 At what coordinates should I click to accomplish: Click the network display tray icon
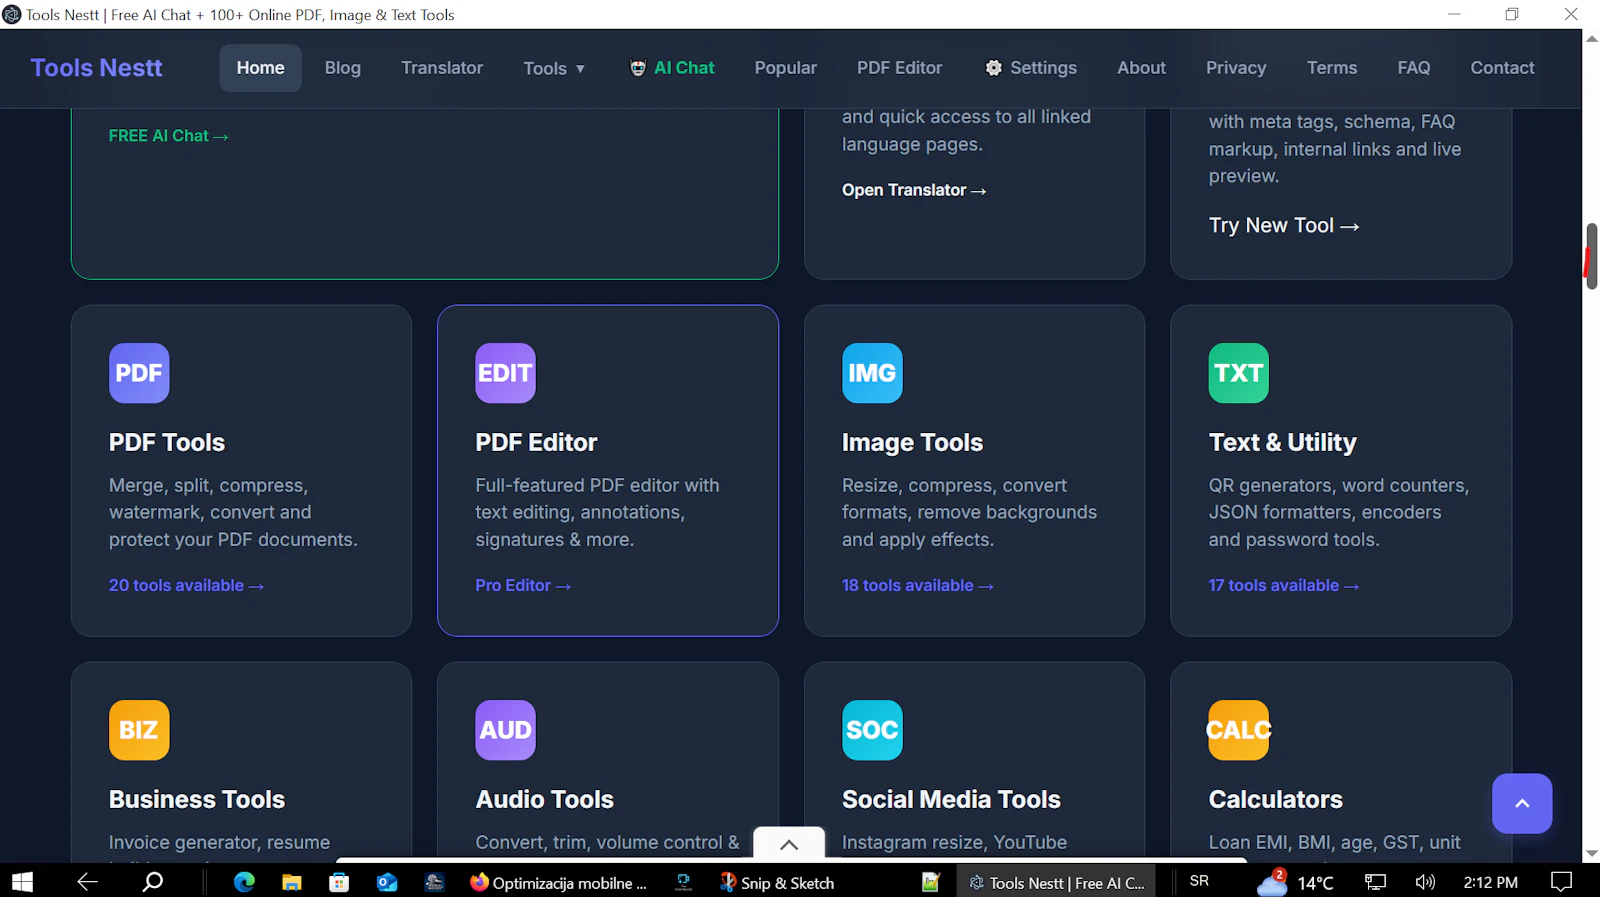1376,882
